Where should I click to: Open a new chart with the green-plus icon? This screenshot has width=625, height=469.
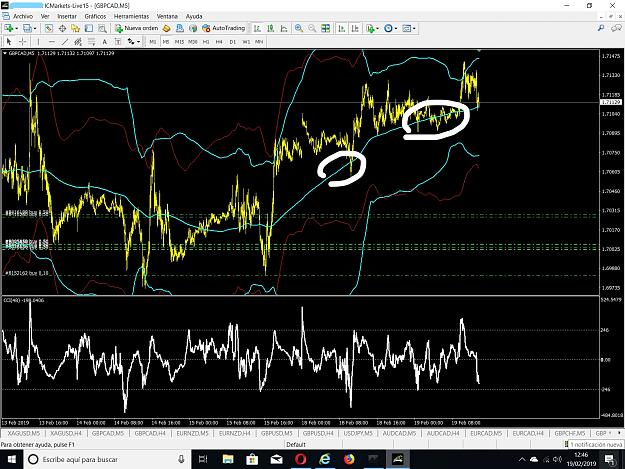(9, 28)
